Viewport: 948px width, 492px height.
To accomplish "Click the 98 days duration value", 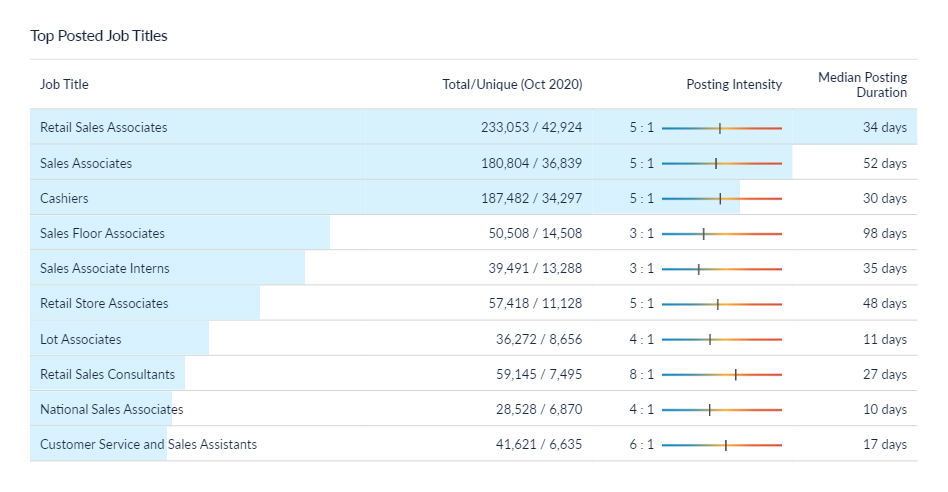I will click(x=885, y=233).
